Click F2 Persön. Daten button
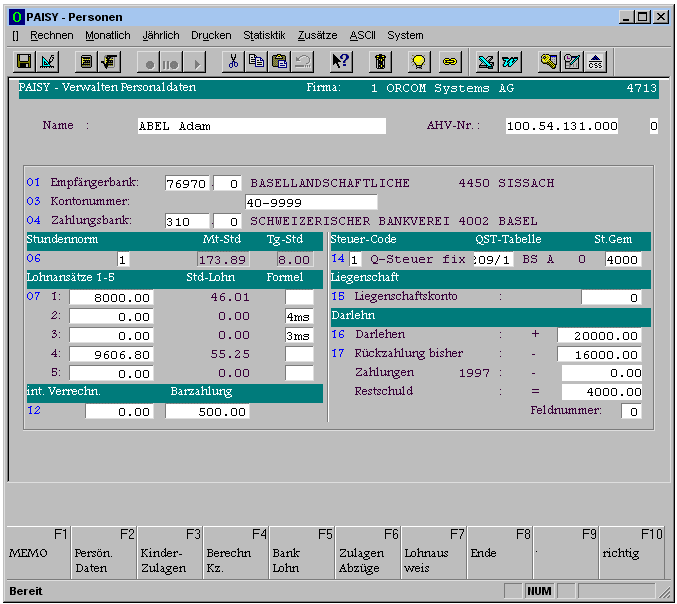Viewport: 677px width, 604px height. pos(104,552)
